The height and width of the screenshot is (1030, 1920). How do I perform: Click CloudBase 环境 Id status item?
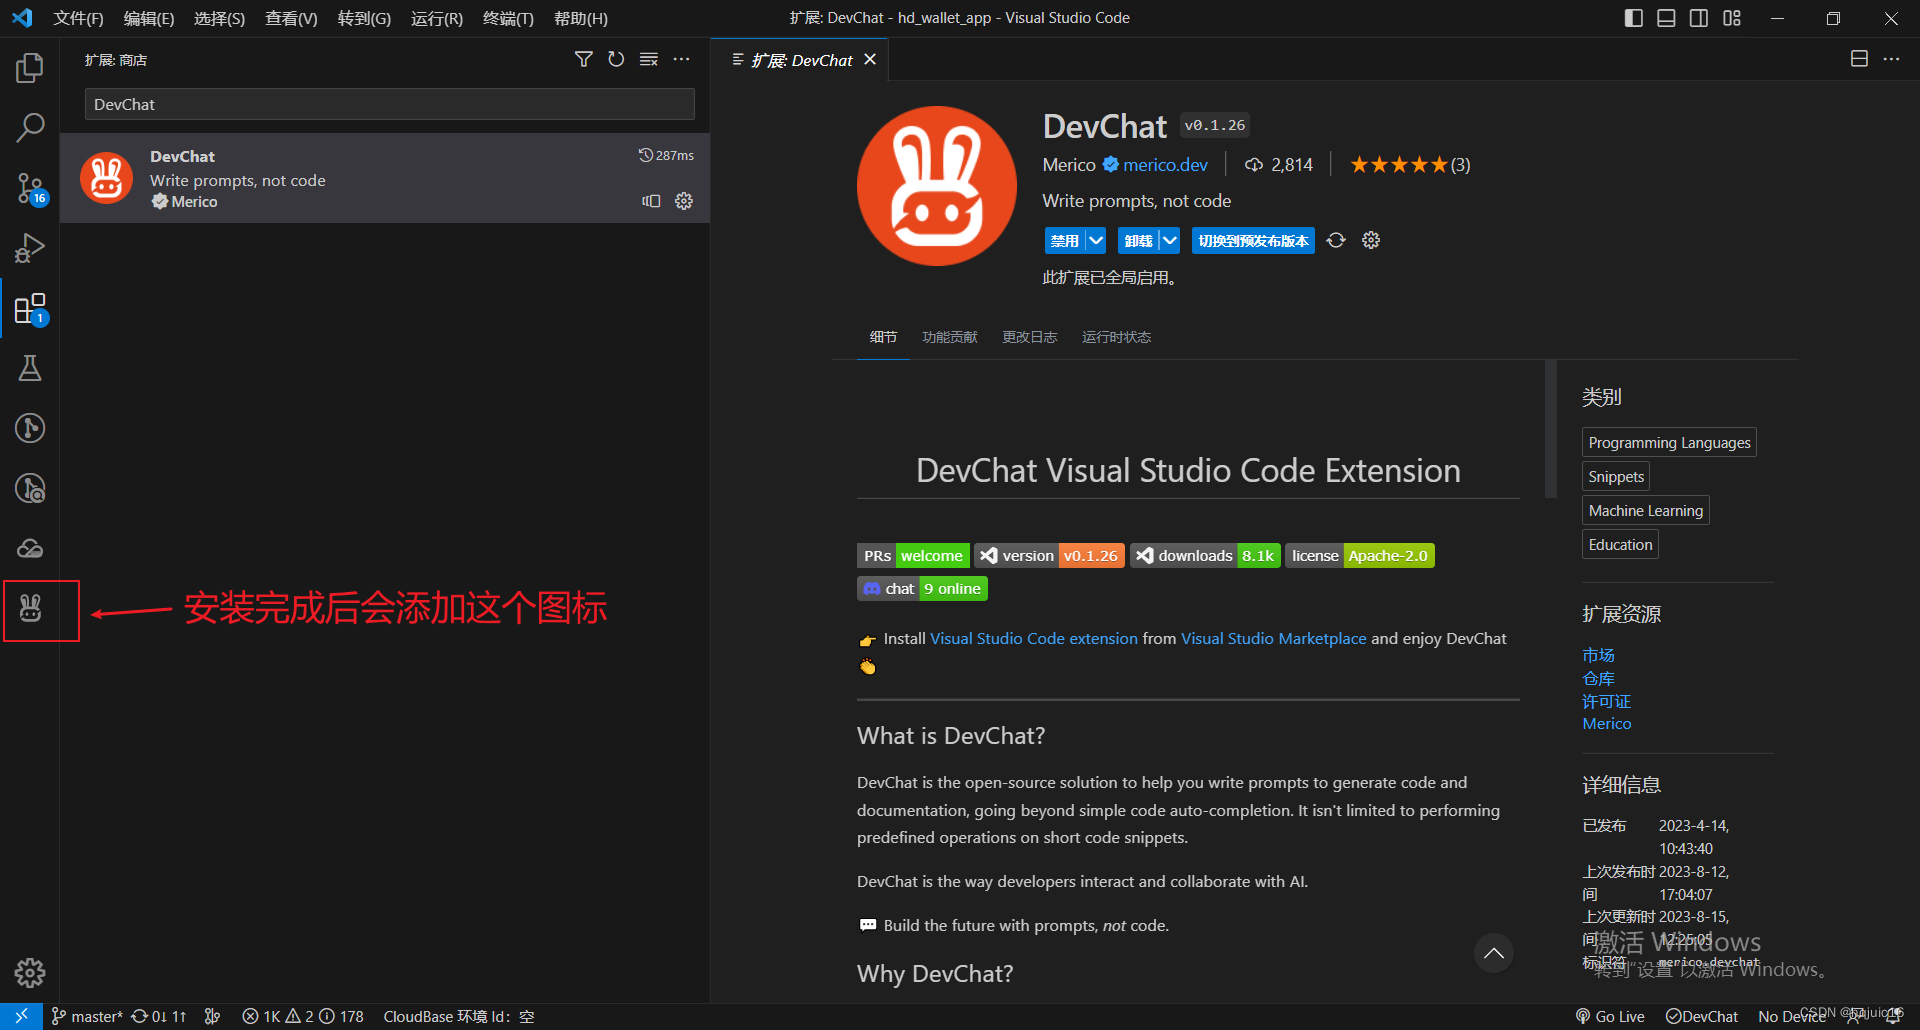458,1016
